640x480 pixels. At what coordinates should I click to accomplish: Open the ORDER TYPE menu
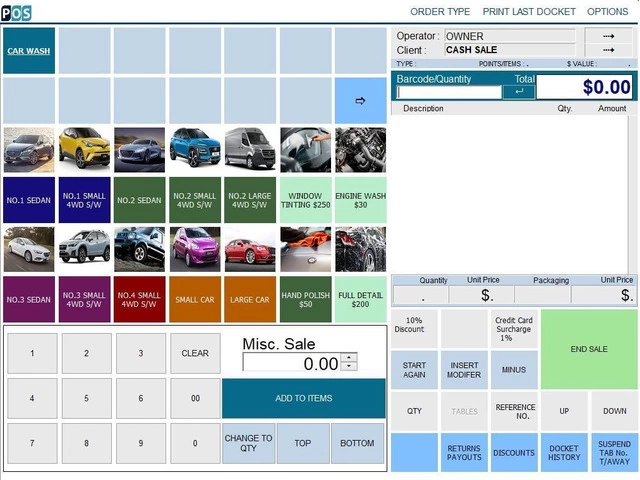(440, 12)
